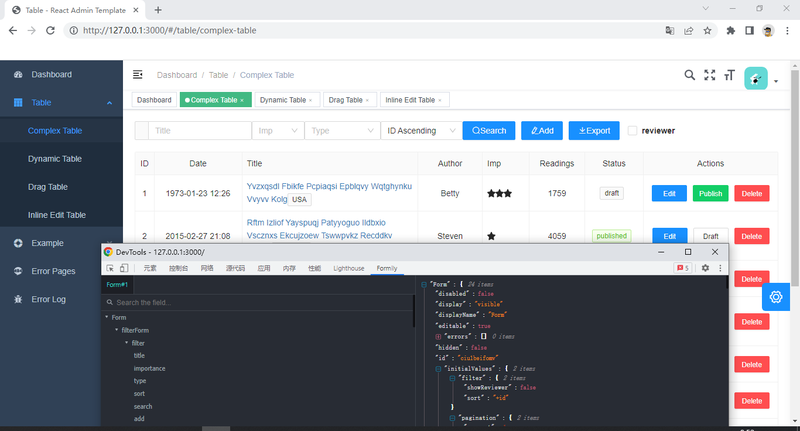This screenshot has height=431, width=800.
Task: Collapse the Form JSON node
Action: [x=423, y=285]
